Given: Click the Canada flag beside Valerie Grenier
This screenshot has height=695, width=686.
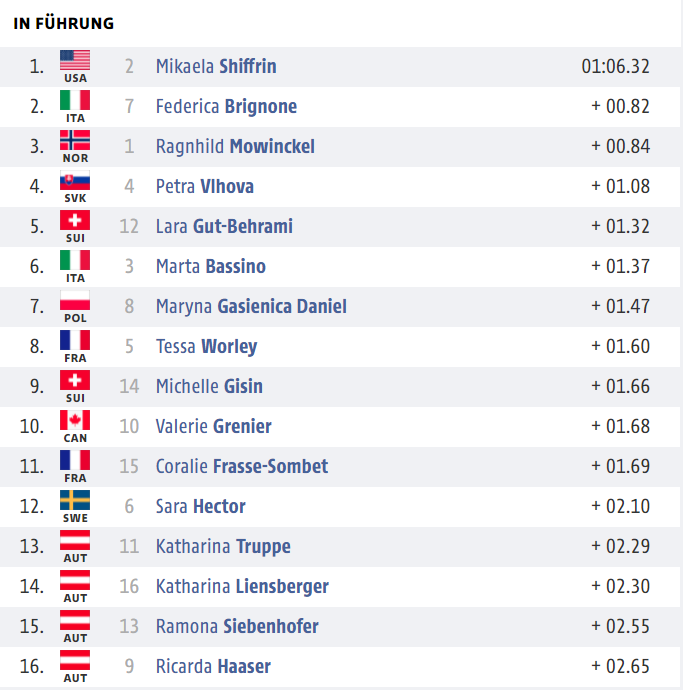Looking at the screenshot, I should tap(75, 421).
